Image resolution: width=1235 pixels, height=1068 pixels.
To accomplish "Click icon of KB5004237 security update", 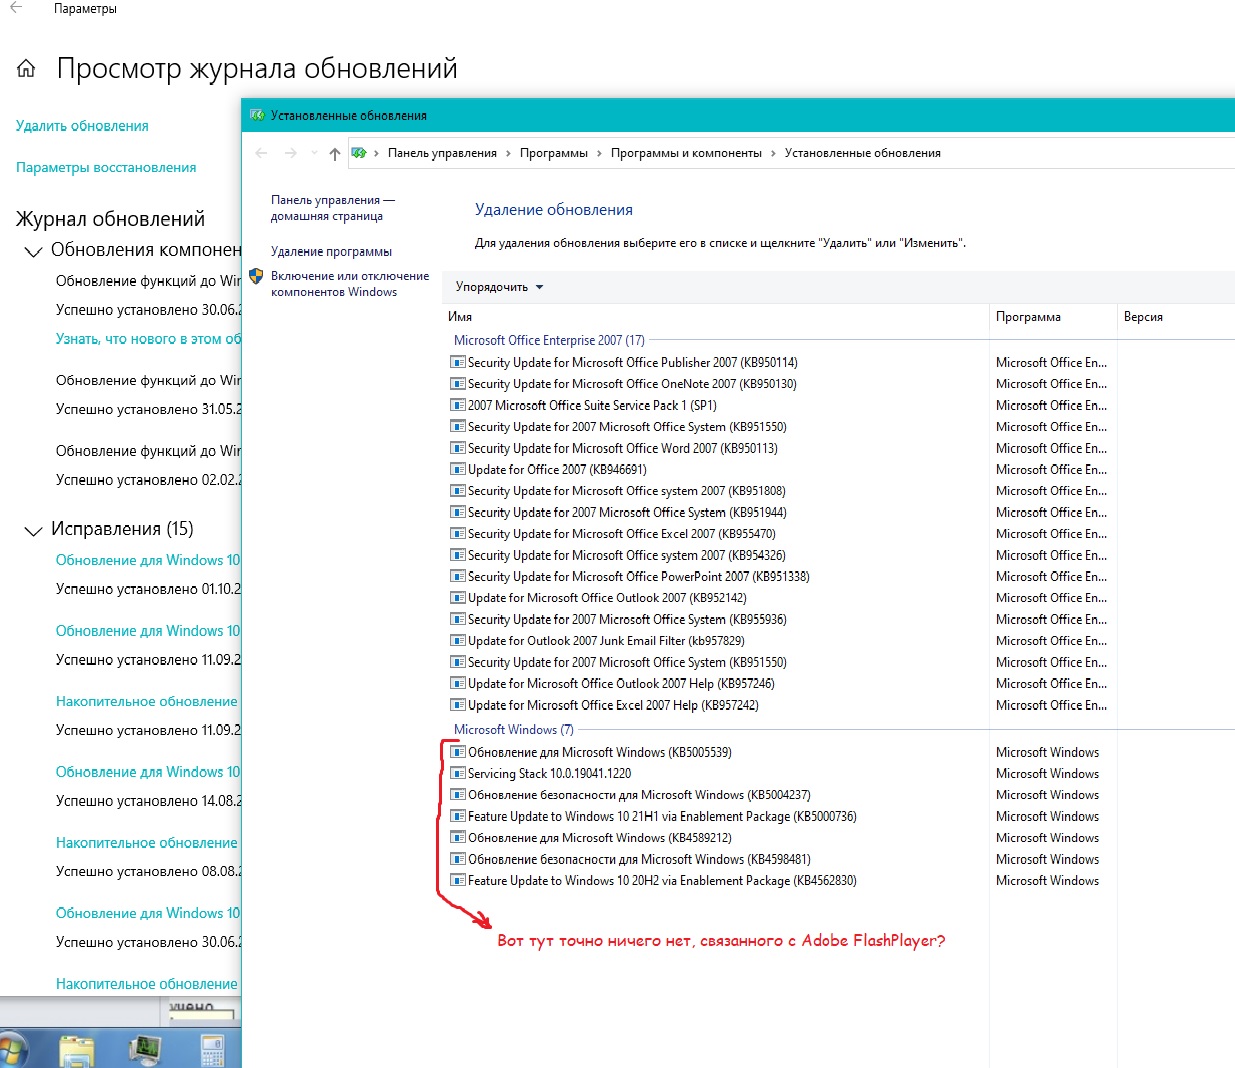I will click(x=458, y=795).
